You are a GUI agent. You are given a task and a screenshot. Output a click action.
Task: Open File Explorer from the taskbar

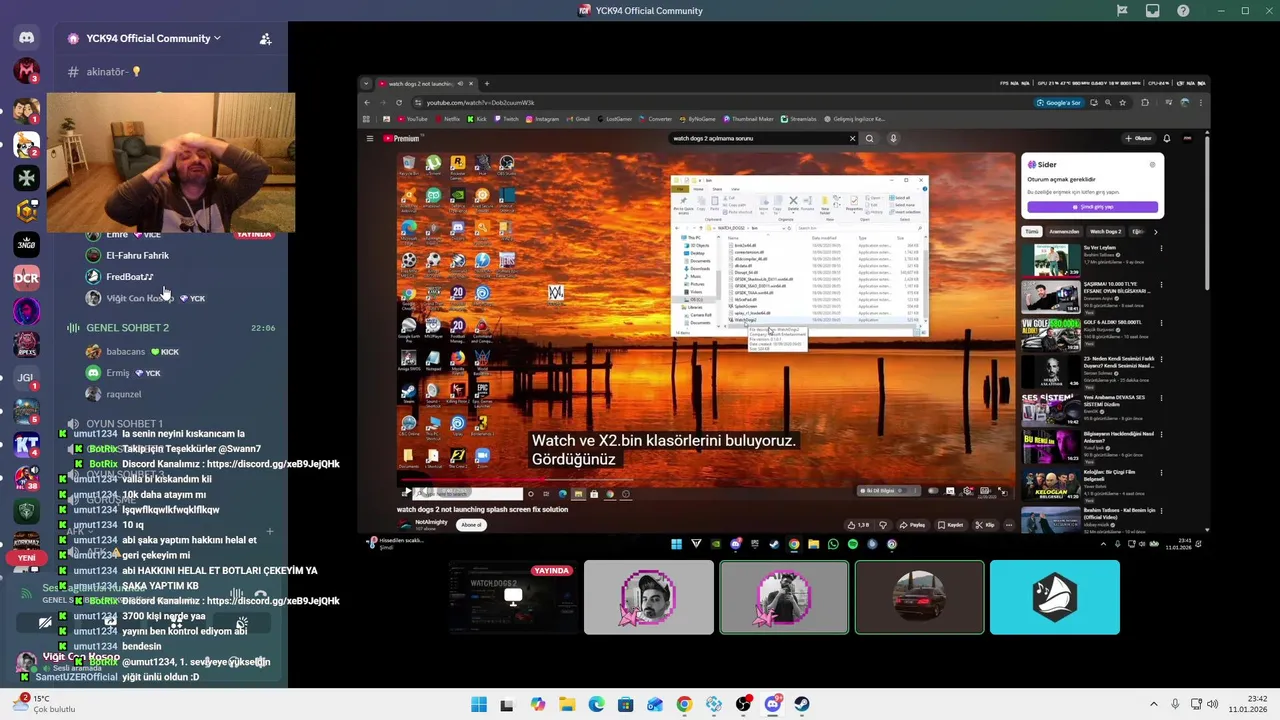pyautogui.click(x=567, y=704)
